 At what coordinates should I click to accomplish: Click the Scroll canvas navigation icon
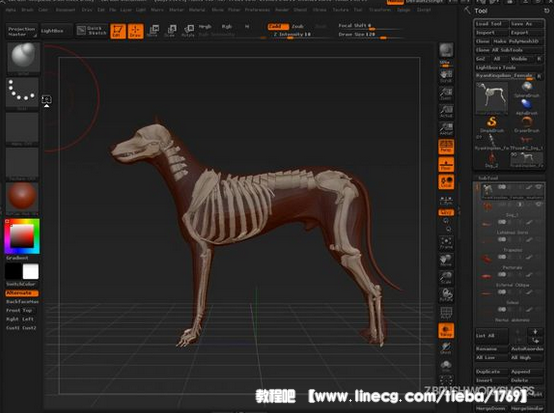pyautogui.click(x=446, y=76)
